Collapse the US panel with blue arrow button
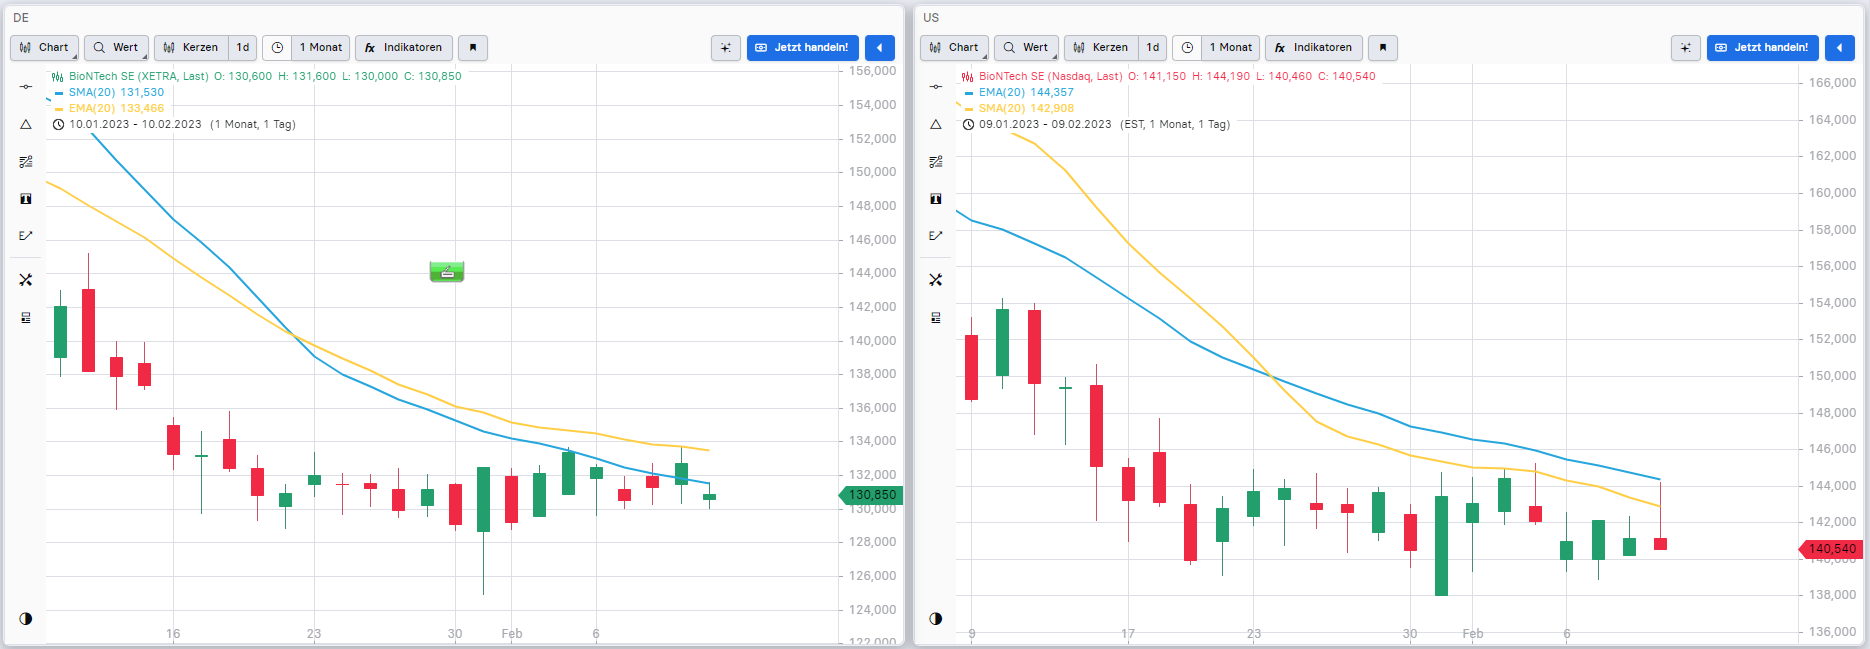Screen dimensions: 1870x649 click(x=1839, y=47)
